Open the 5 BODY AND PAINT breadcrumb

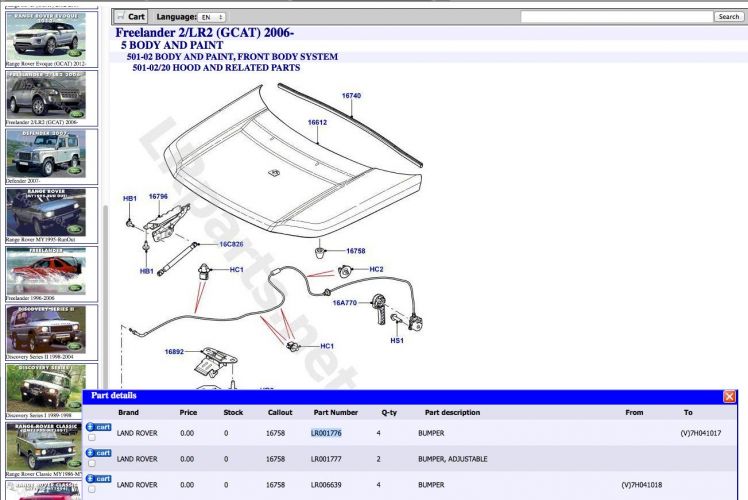(172, 45)
